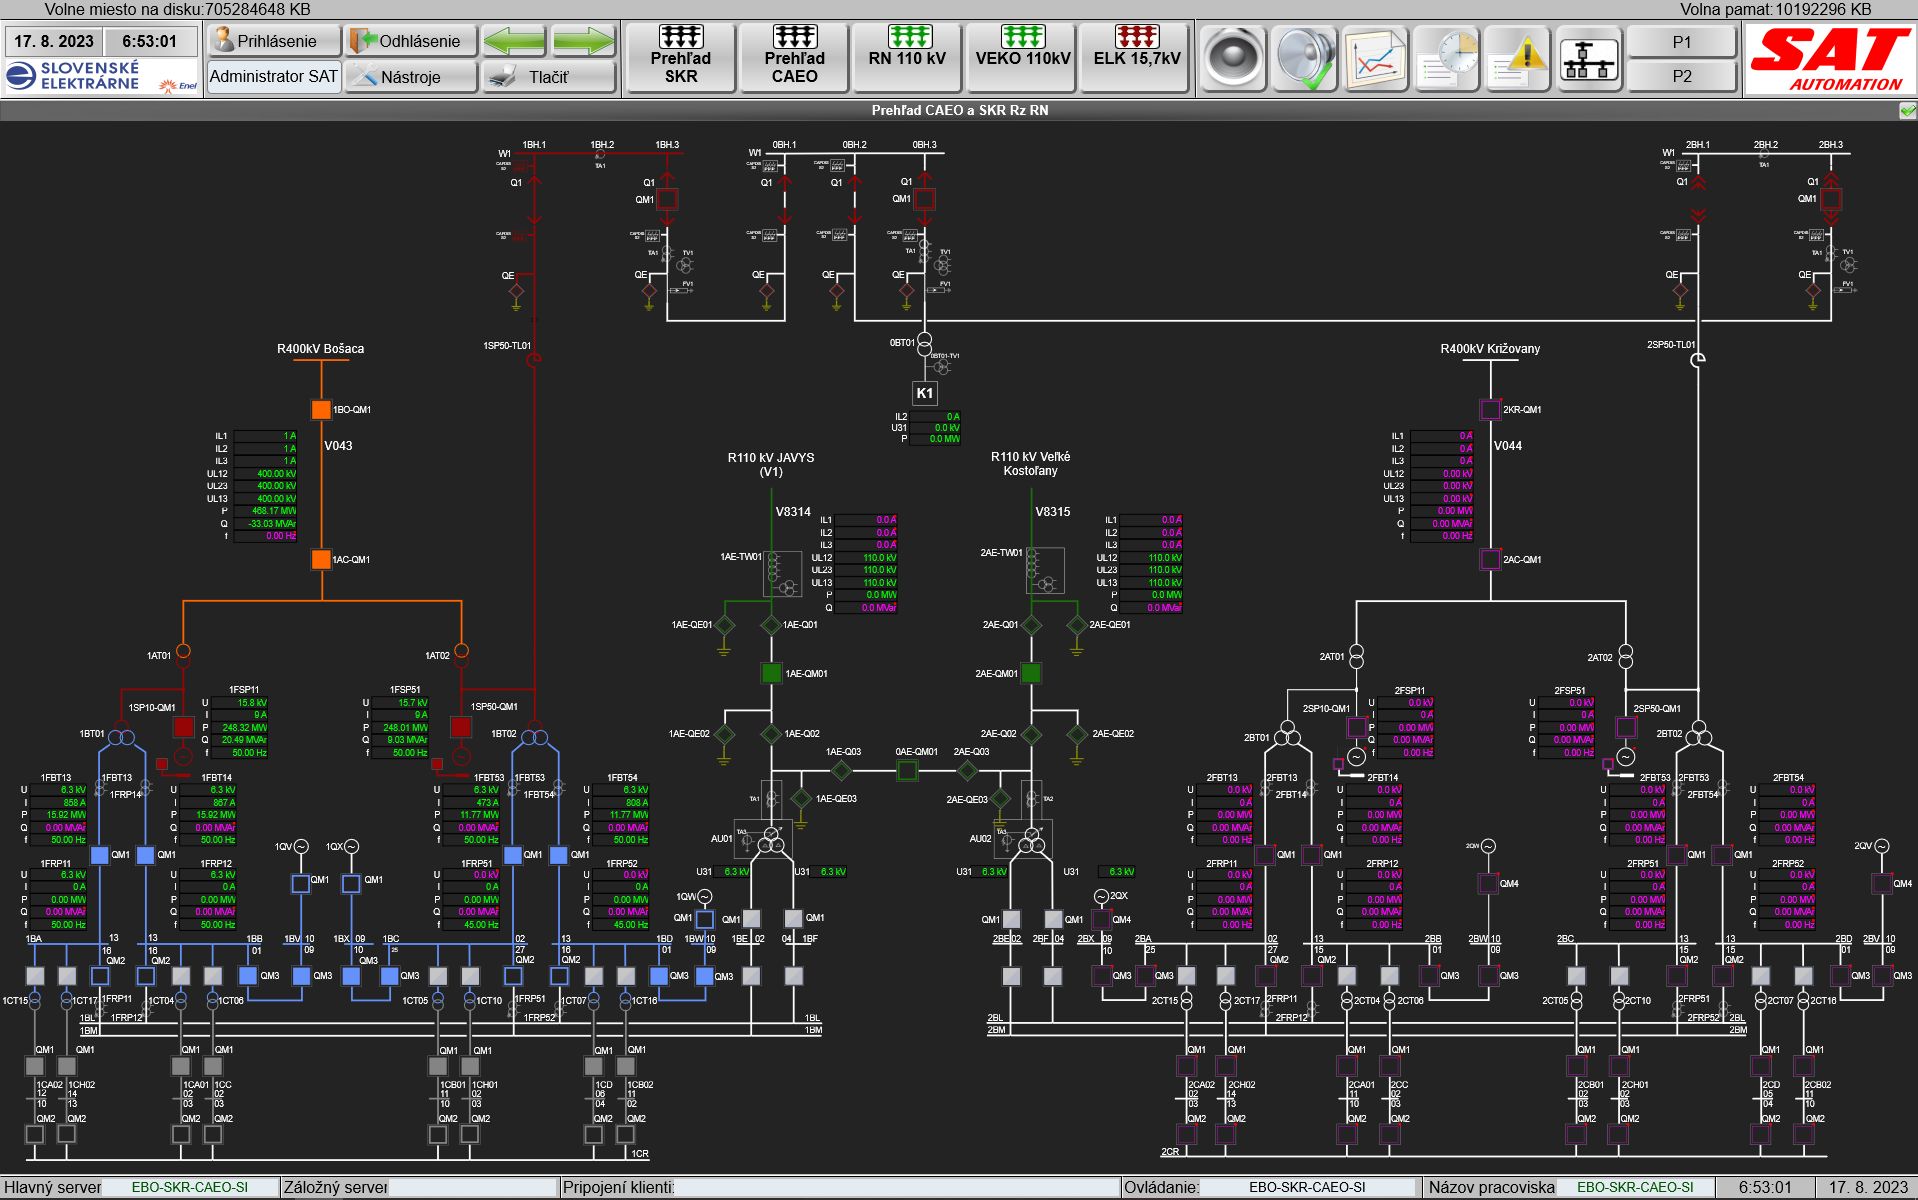Click the Tlačiť print button
This screenshot has height=1200, width=1918.
548,76
